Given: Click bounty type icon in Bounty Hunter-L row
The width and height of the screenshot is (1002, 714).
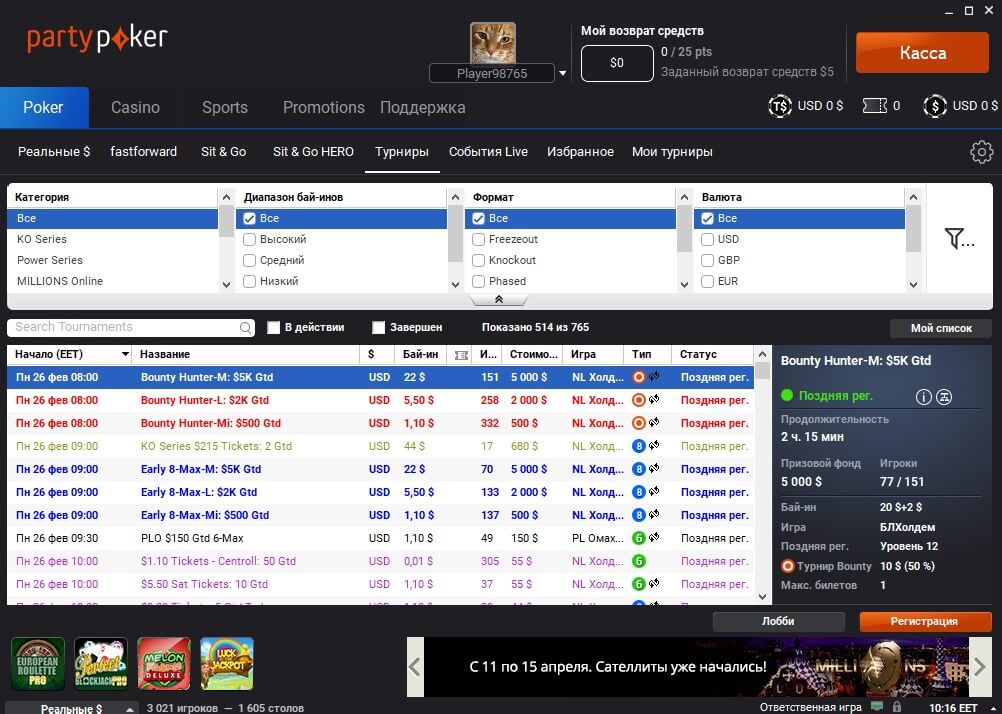Looking at the screenshot, I should pyautogui.click(x=638, y=400).
